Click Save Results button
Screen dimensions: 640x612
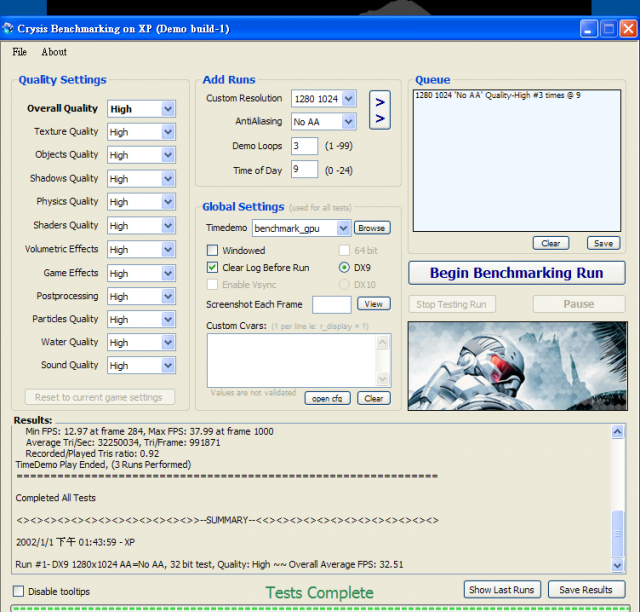click(586, 590)
